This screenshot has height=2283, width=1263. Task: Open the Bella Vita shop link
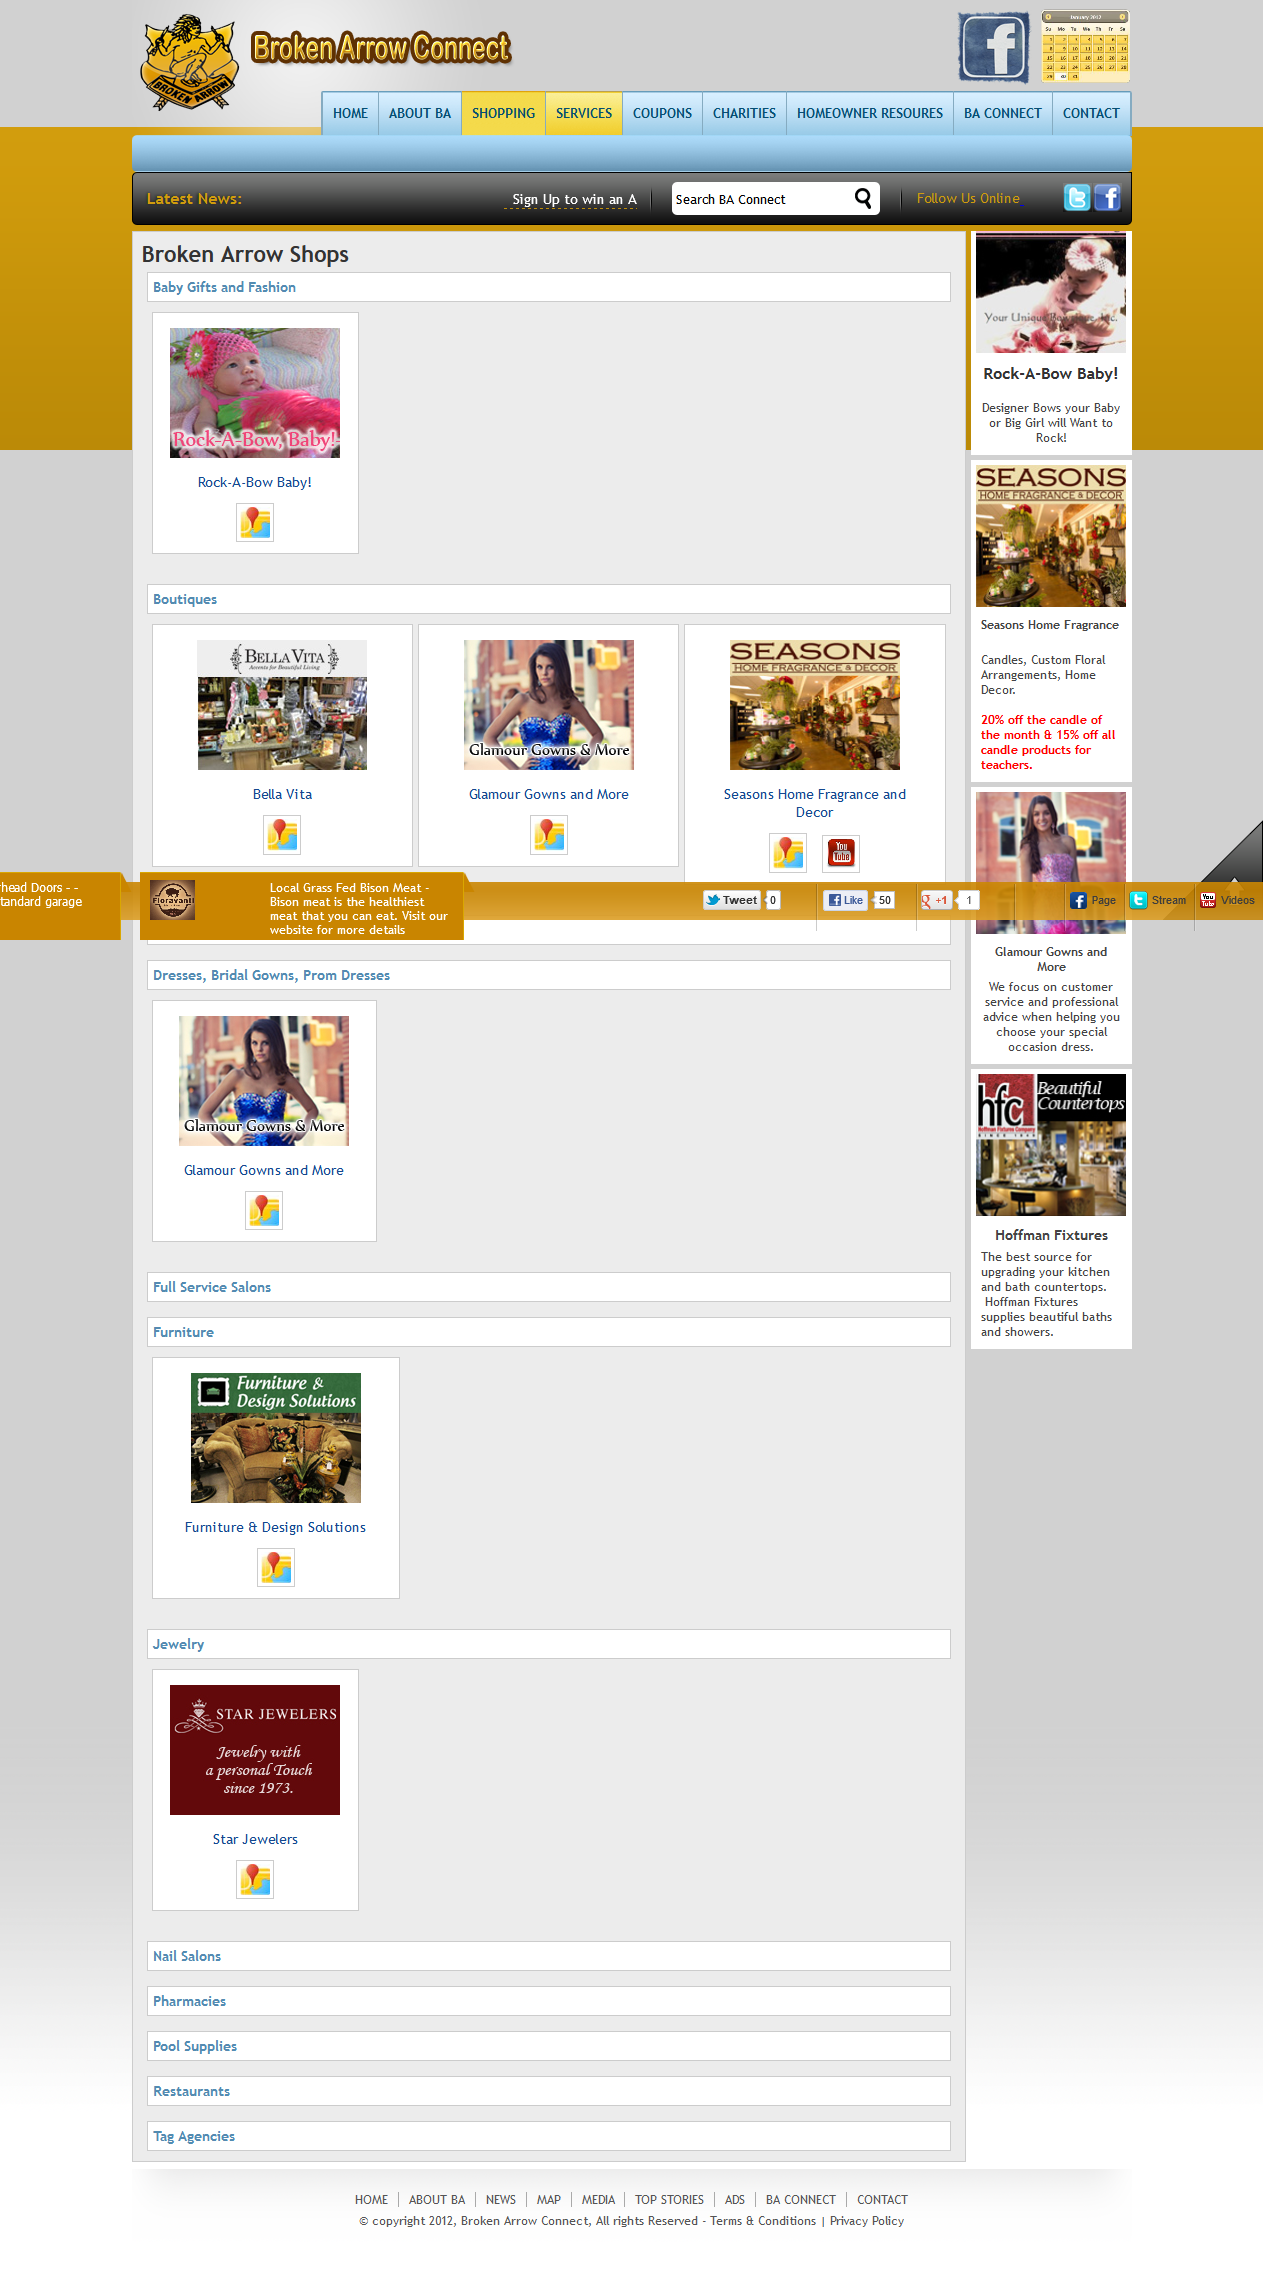[282, 794]
